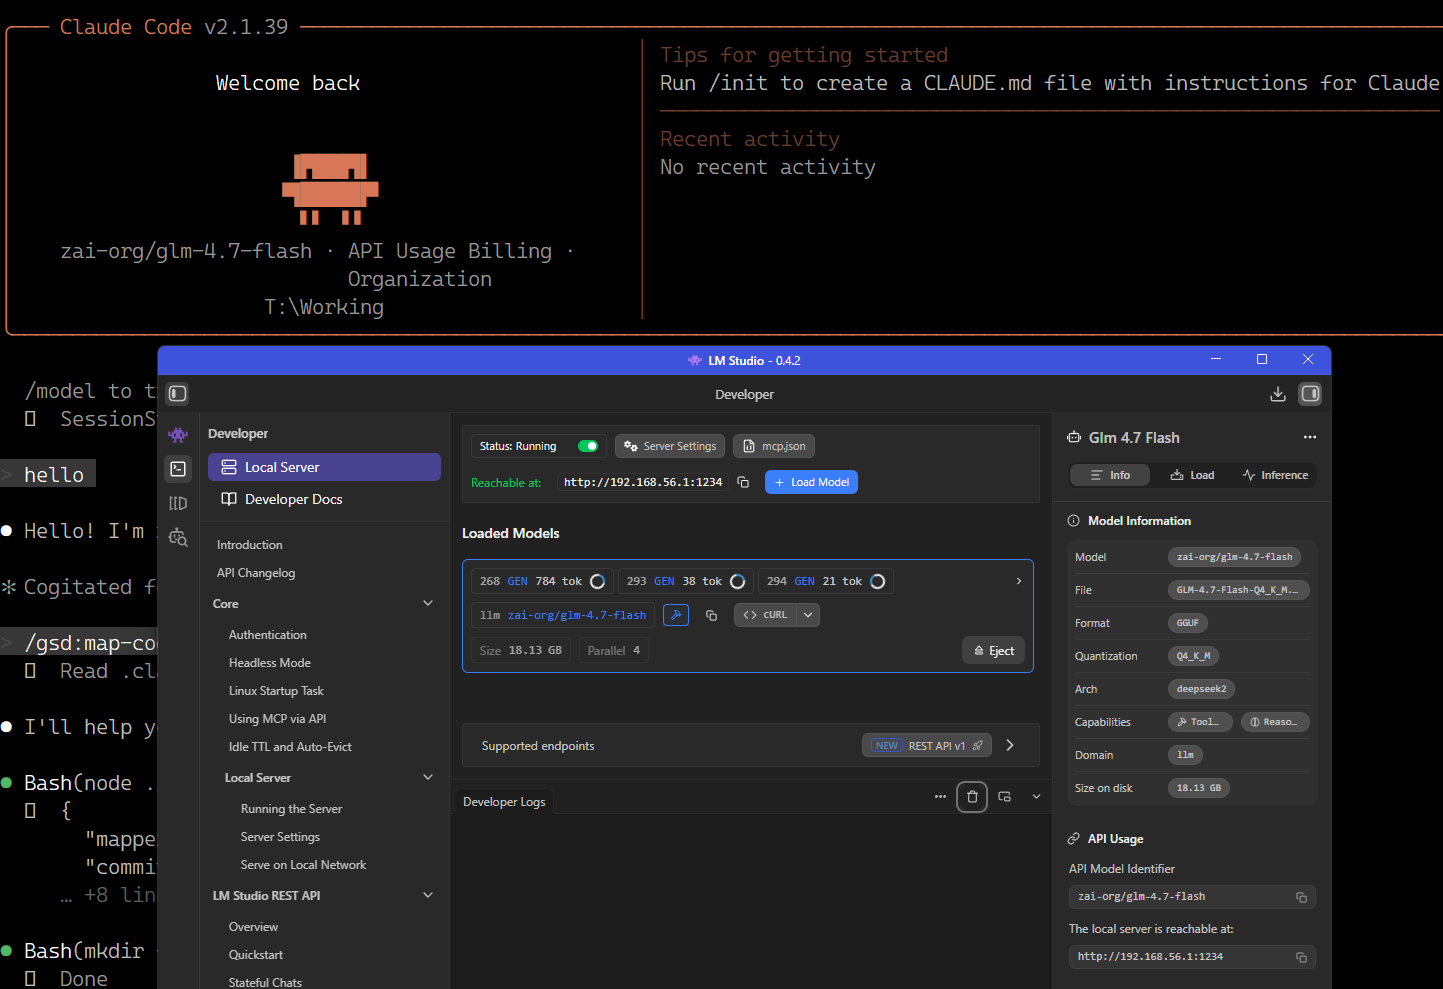Viewport: 1443px width, 989px height.
Task: Click the blue Load Model button
Action: click(811, 482)
